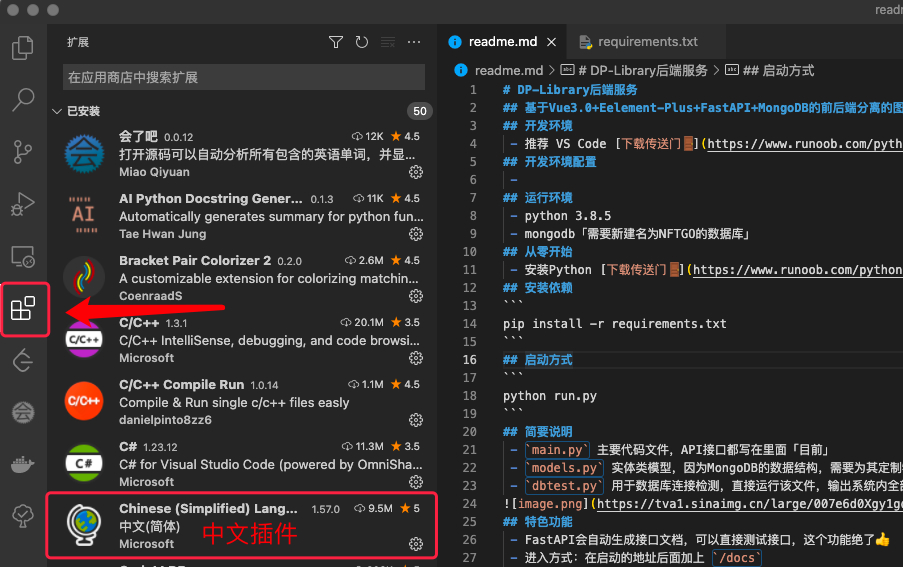Click the 会了吧 extension logo
The height and width of the screenshot is (567, 903).
(84, 154)
